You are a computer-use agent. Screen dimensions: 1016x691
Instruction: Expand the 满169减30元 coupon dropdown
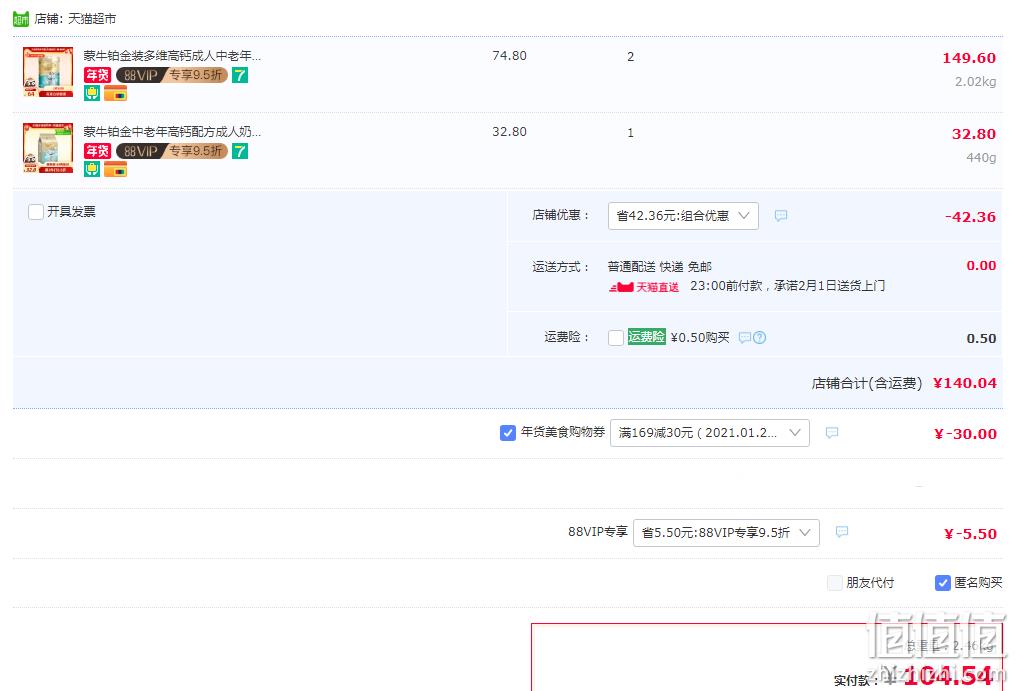[x=710, y=433]
